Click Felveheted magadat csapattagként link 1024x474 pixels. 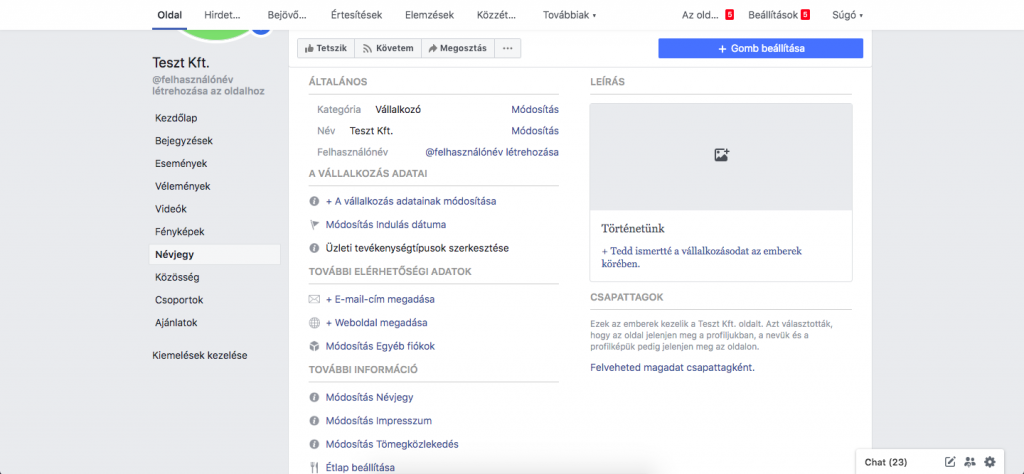pyautogui.click(x=672, y=368)
